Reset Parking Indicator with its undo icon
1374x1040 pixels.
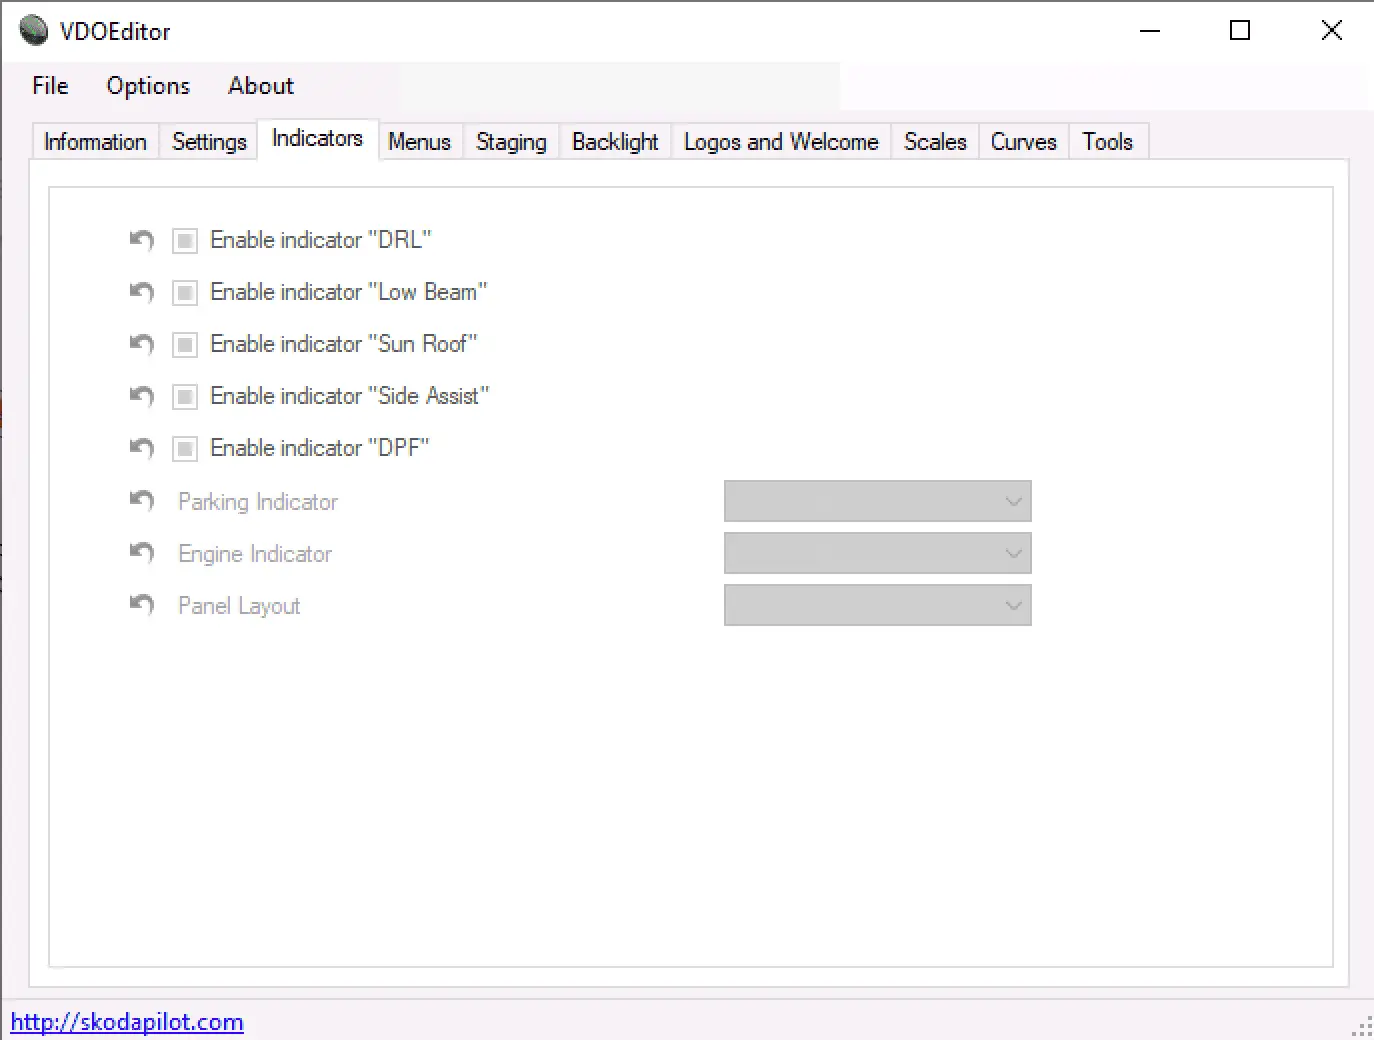coord(142,500)
